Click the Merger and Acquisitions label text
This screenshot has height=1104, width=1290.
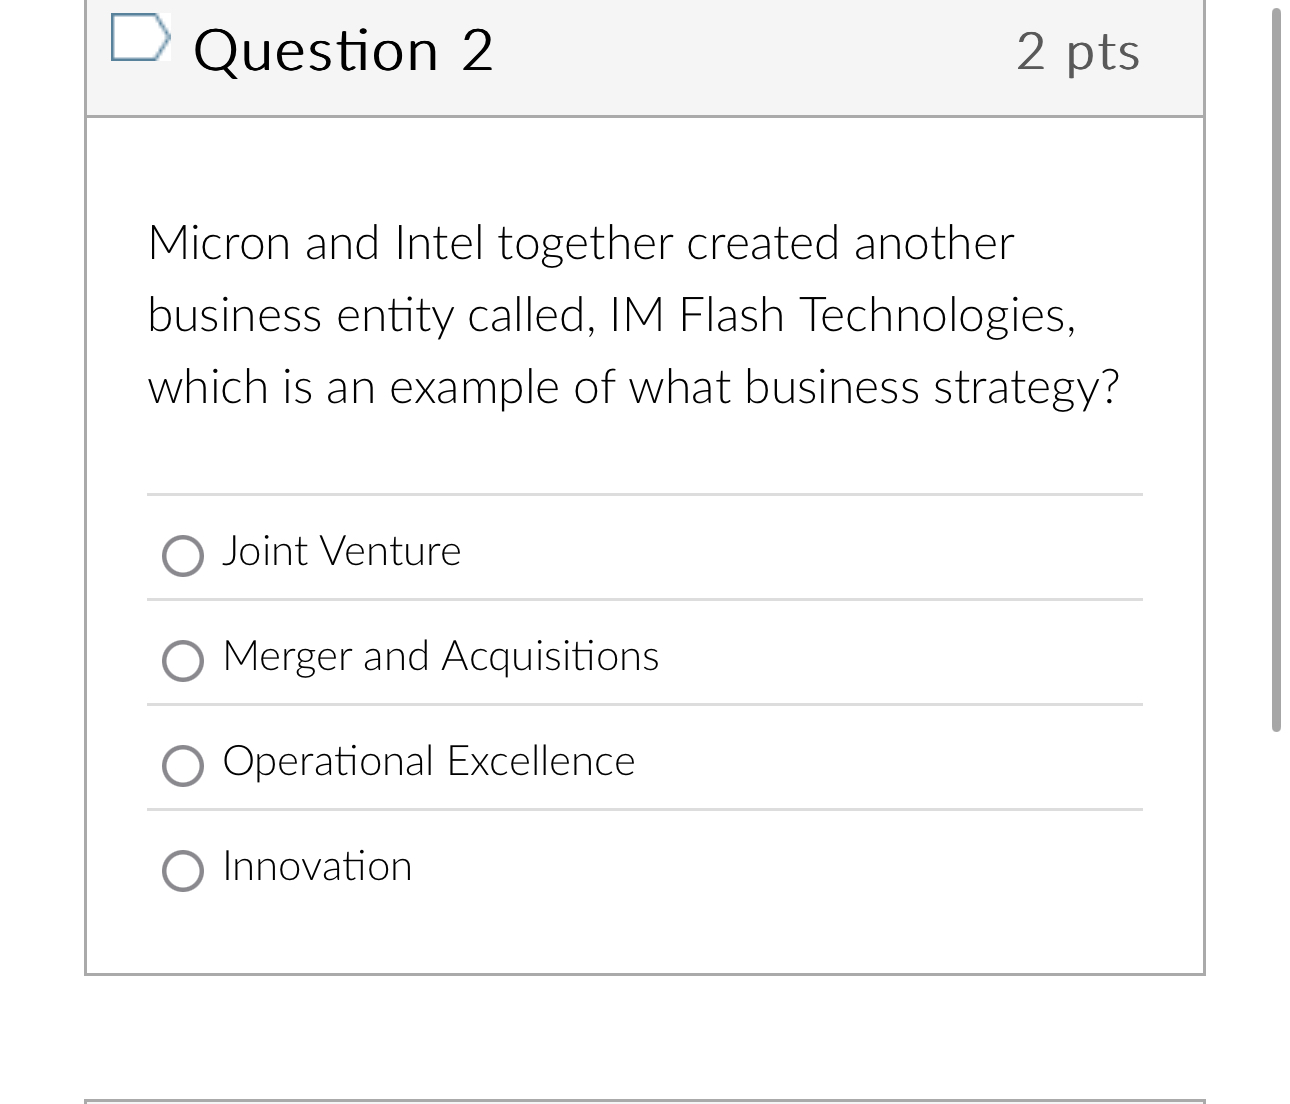440,657
